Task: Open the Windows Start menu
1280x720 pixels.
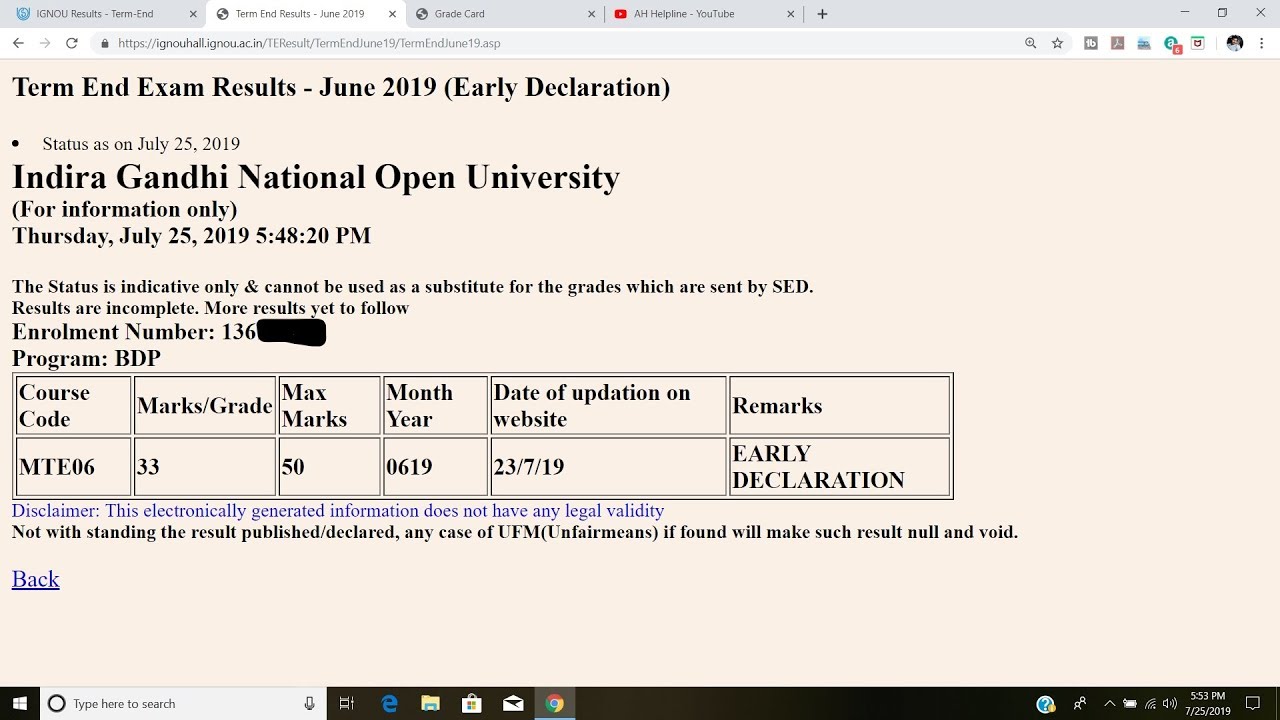Action: pyautogui.click(x=20, y=703)
